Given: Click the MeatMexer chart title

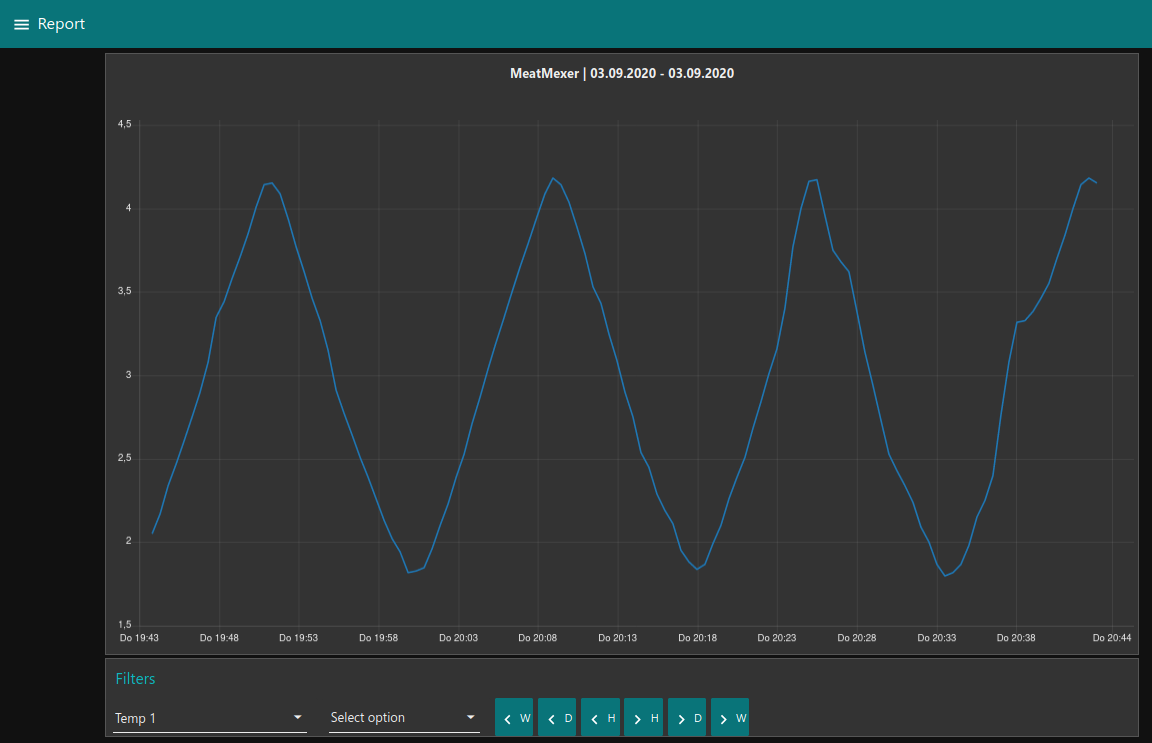Looking at the screenshot, I should tap(621, 73).
